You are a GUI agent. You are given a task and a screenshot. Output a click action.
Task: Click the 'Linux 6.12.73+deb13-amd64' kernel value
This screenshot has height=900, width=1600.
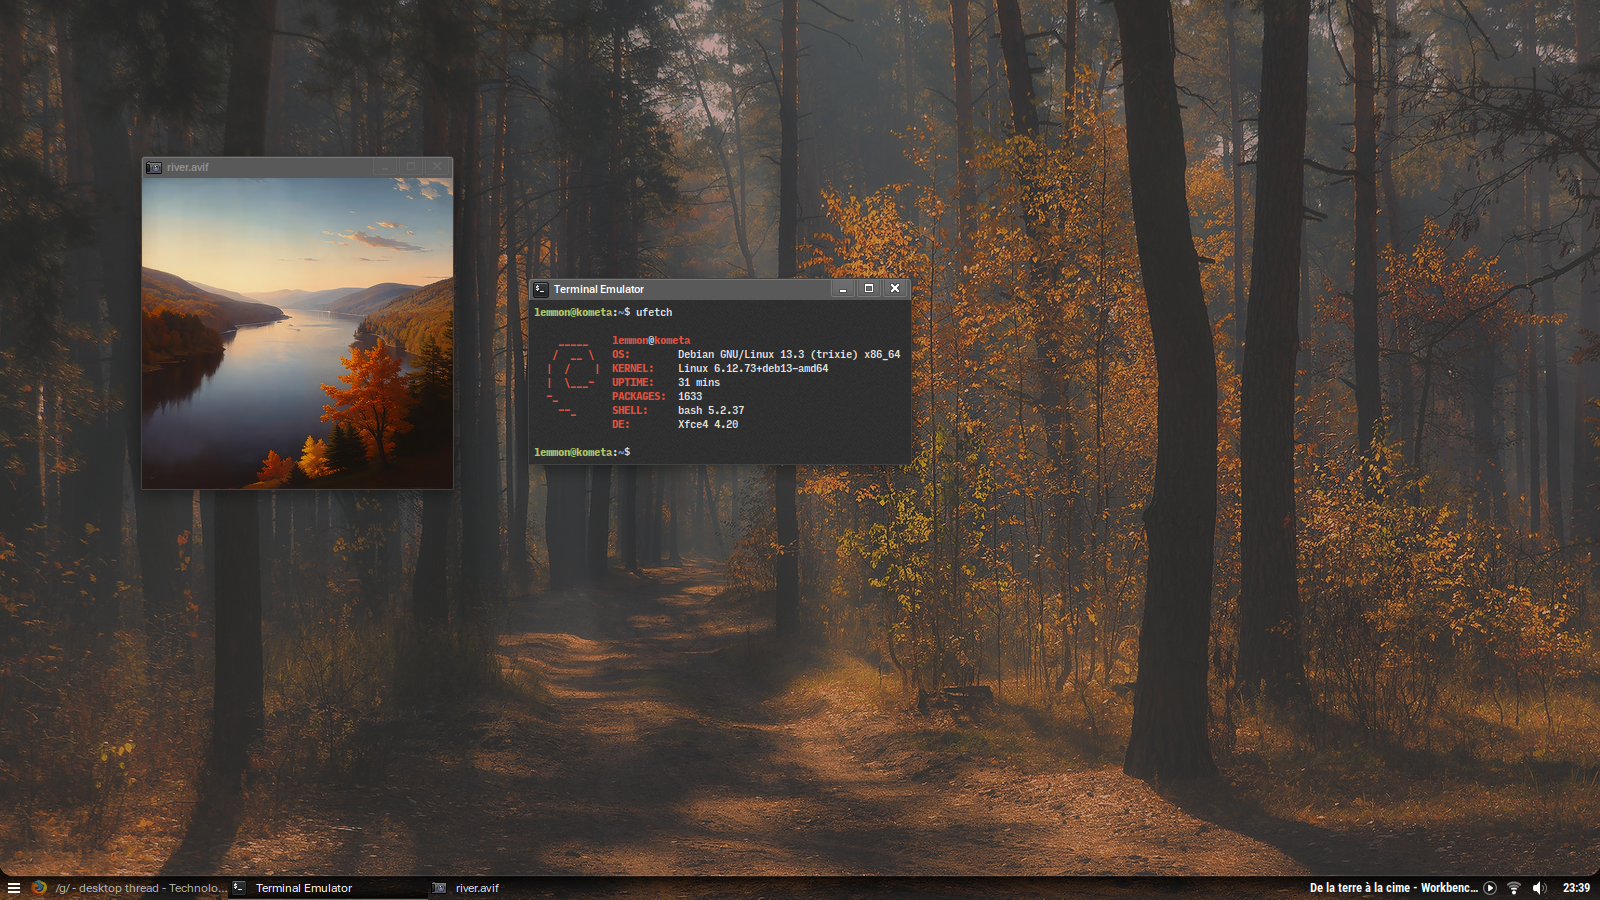753,369
